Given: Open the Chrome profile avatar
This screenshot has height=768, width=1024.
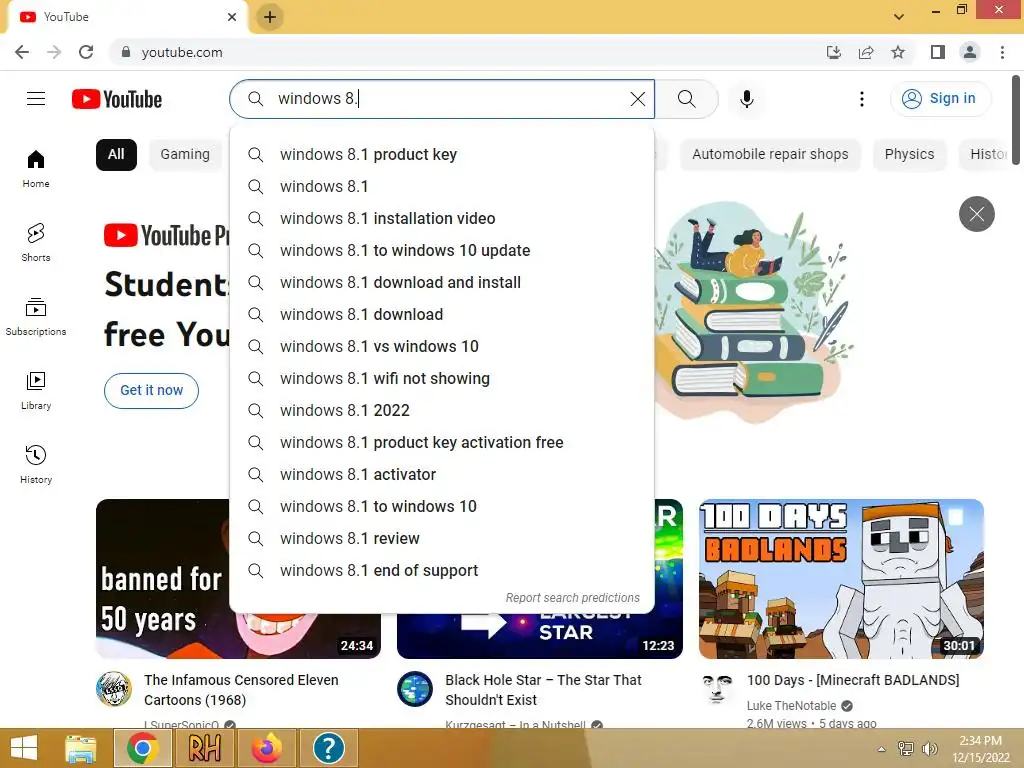Looking at the screenshot, I should pyautogui.click(x=970, y=52).
